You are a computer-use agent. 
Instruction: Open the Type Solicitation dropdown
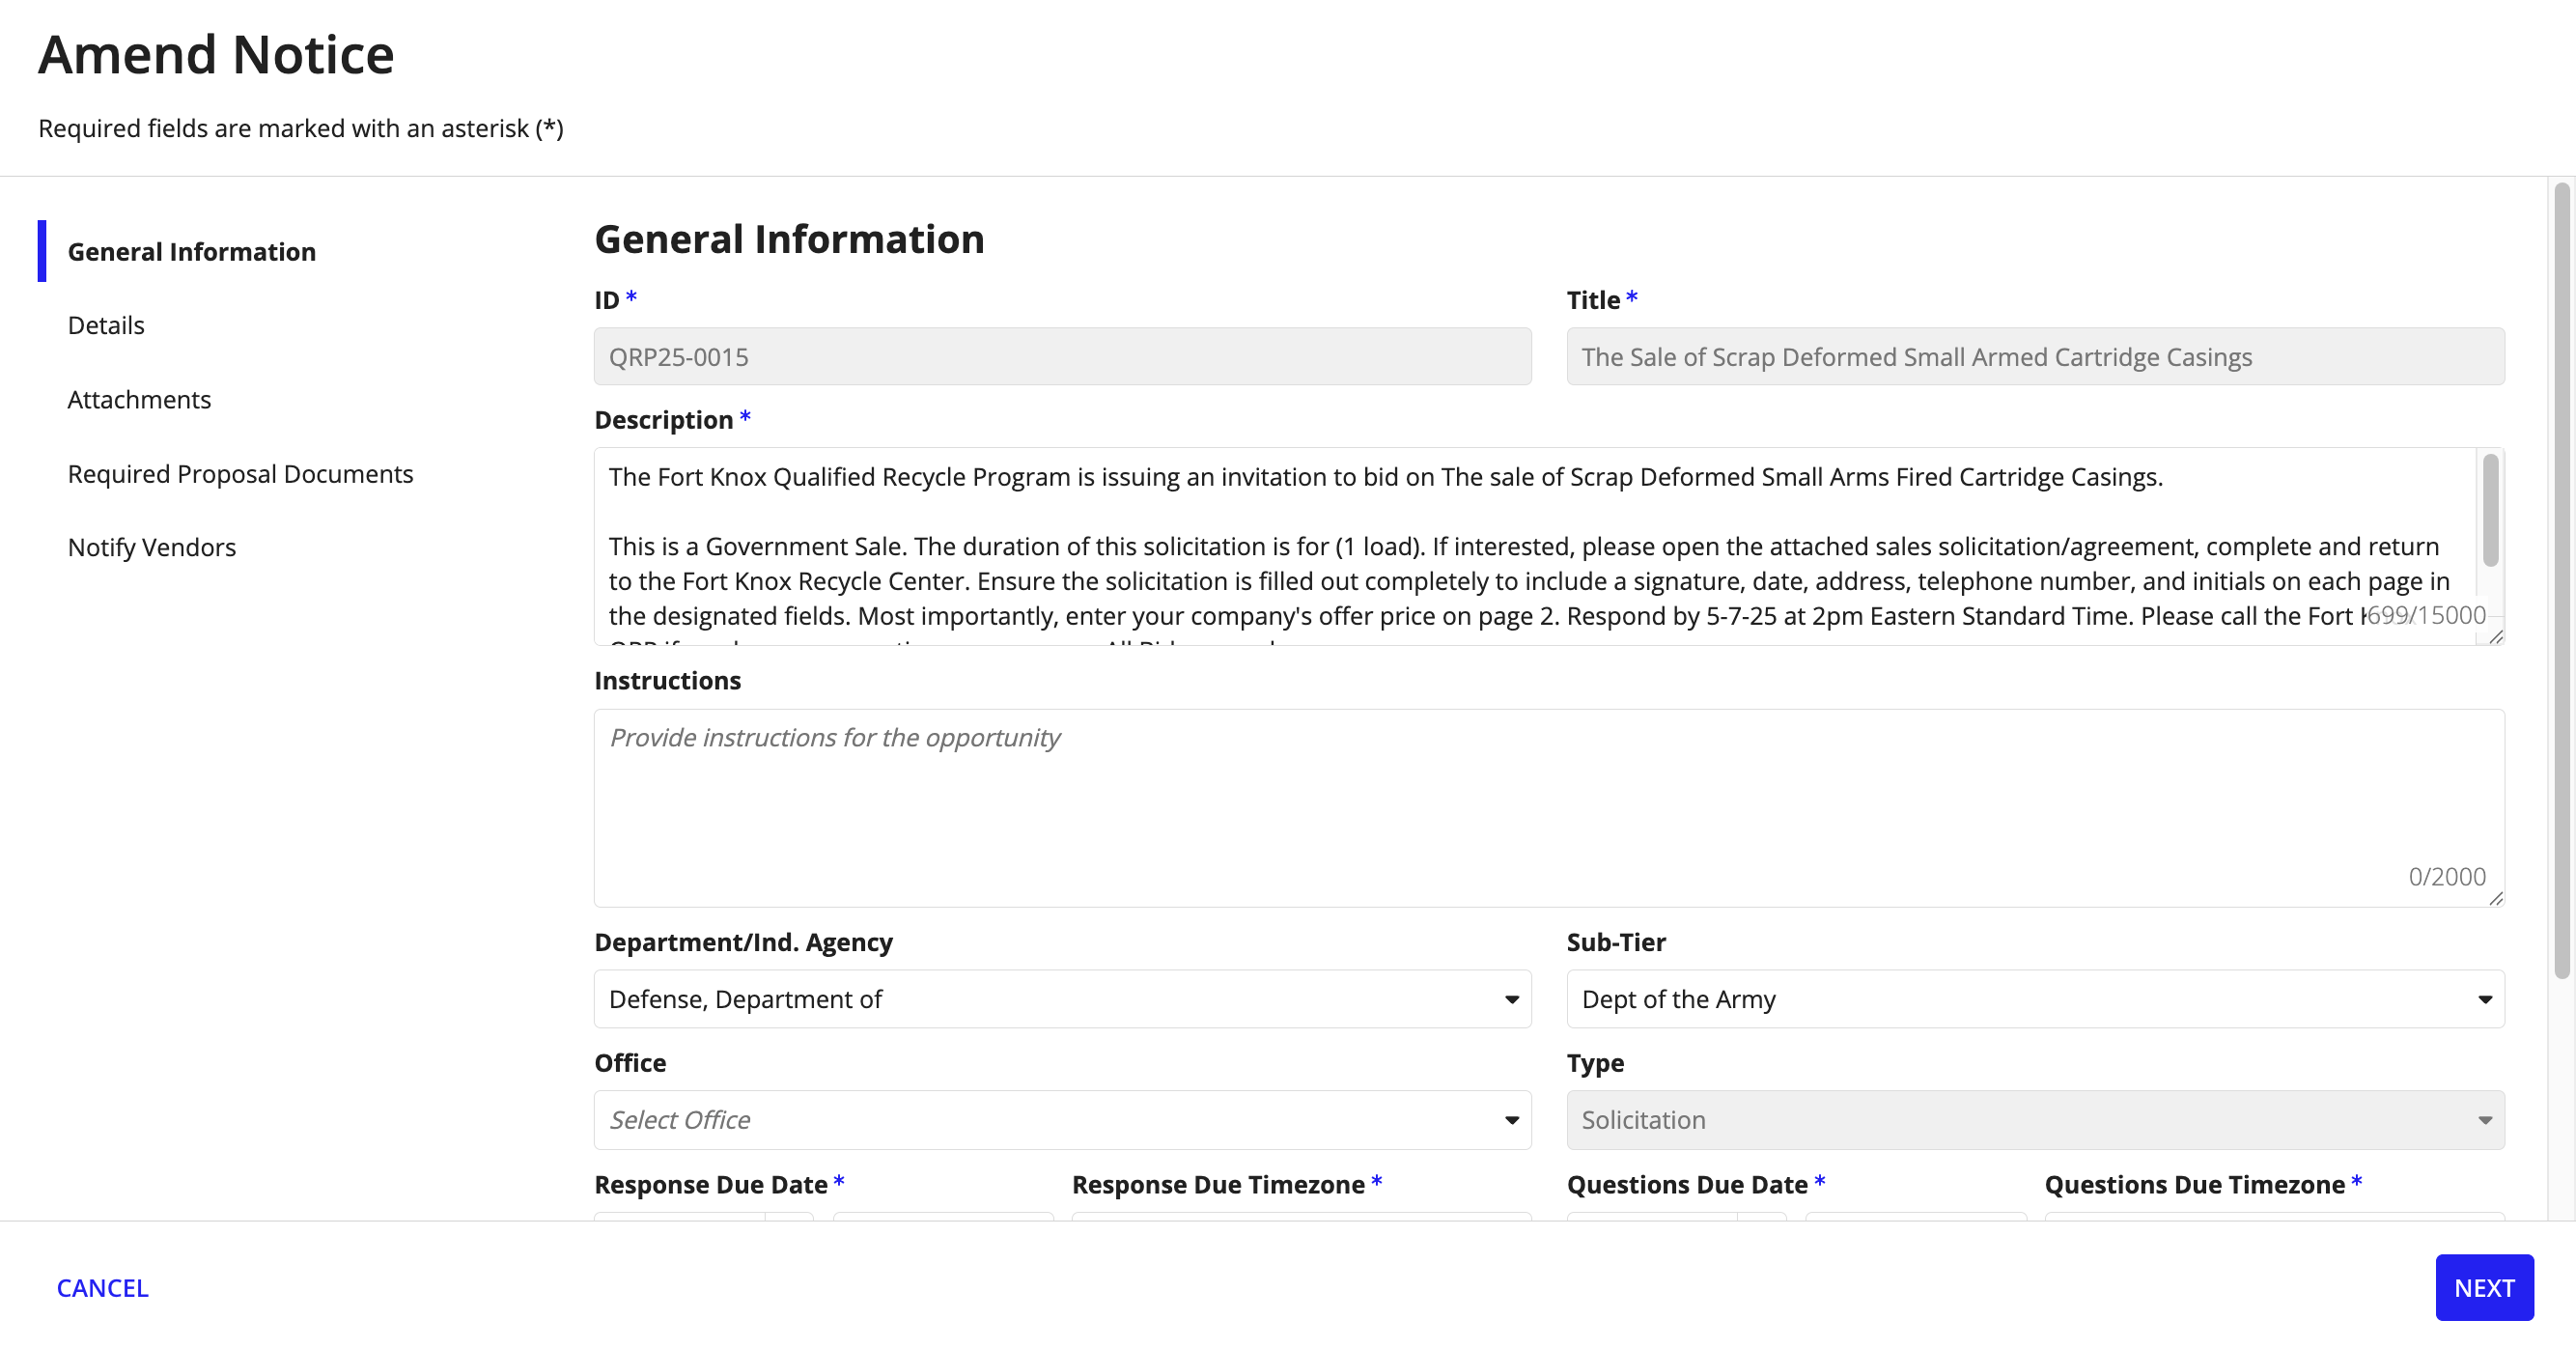tap(2035, 1119)
